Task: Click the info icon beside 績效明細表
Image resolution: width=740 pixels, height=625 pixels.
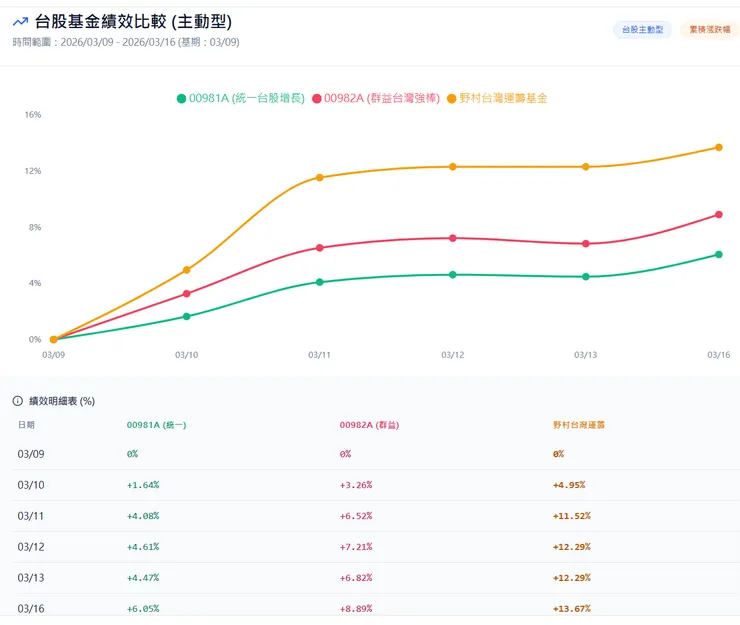Action: pyautogui.click(x=17, y=401)
